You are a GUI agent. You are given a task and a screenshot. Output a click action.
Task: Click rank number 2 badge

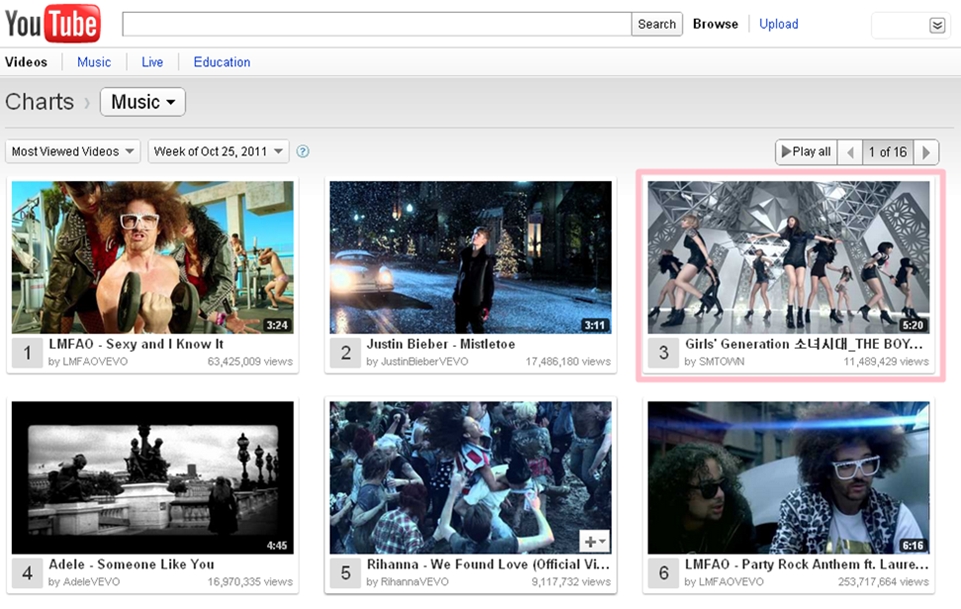click(x=345, y=353)
